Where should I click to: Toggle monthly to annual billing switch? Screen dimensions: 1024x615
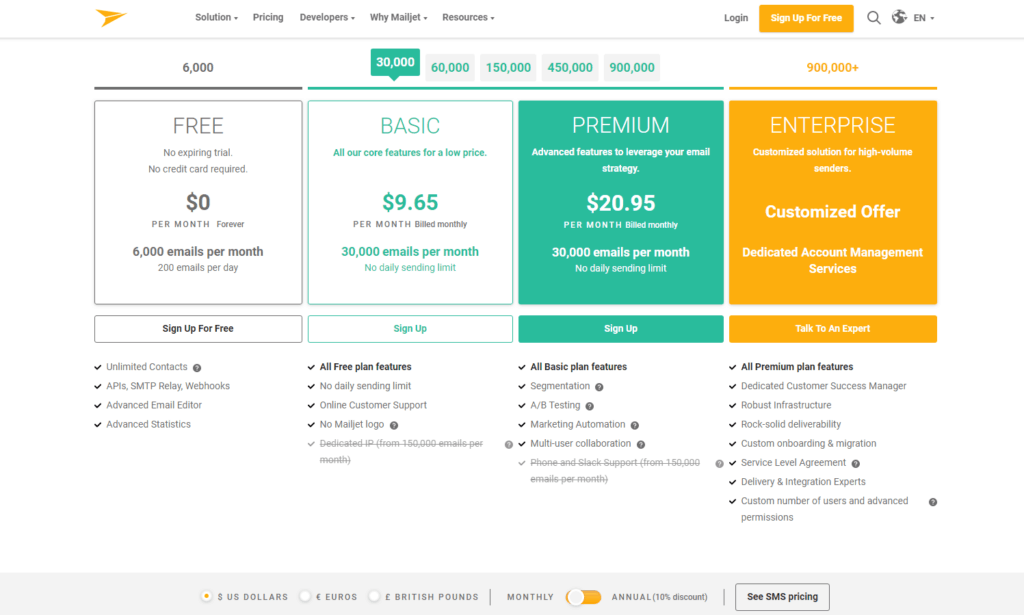click(x=583, y=597)
